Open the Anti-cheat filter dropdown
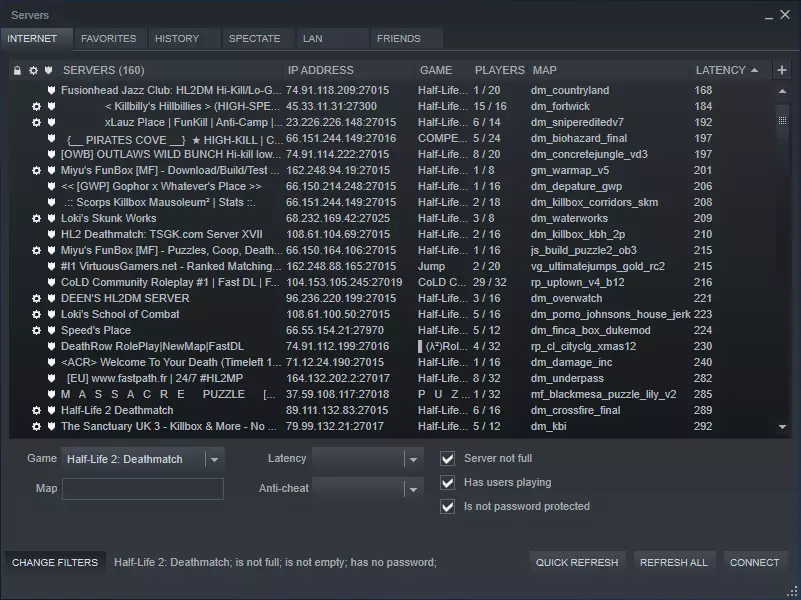 (413, 489)
